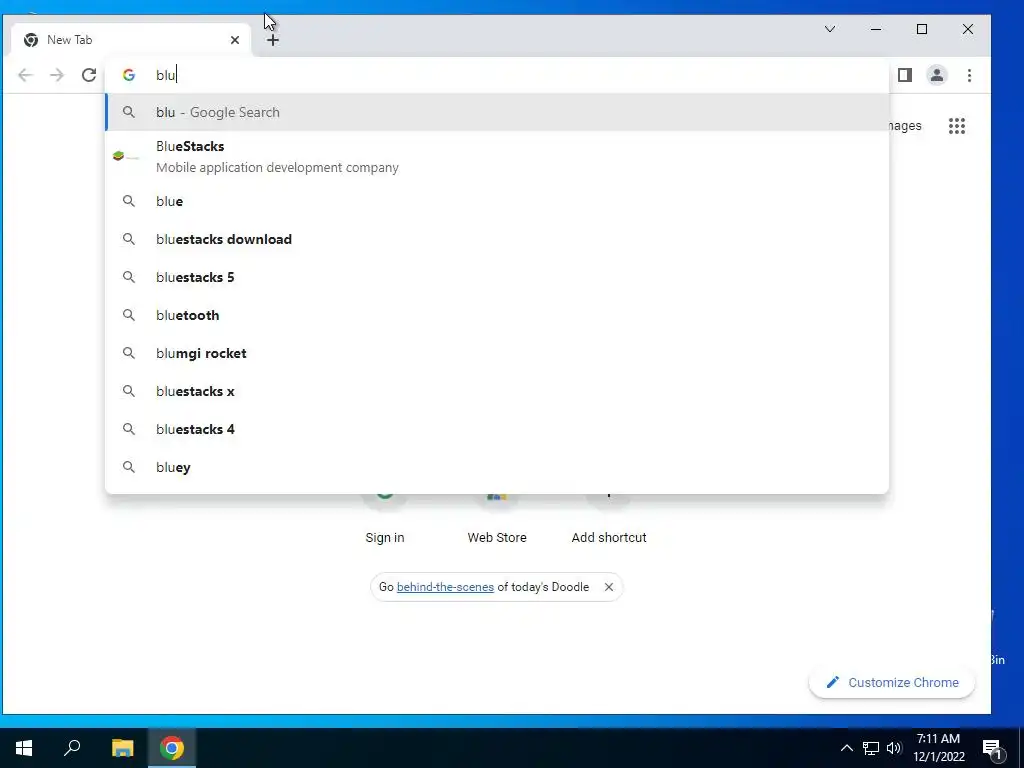
Task: Click Customize Chrome button
Action: [892, 682]
